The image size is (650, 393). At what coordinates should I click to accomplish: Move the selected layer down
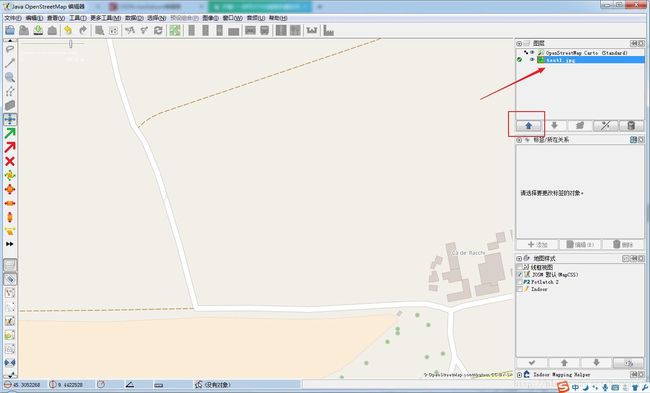[554, 125]
